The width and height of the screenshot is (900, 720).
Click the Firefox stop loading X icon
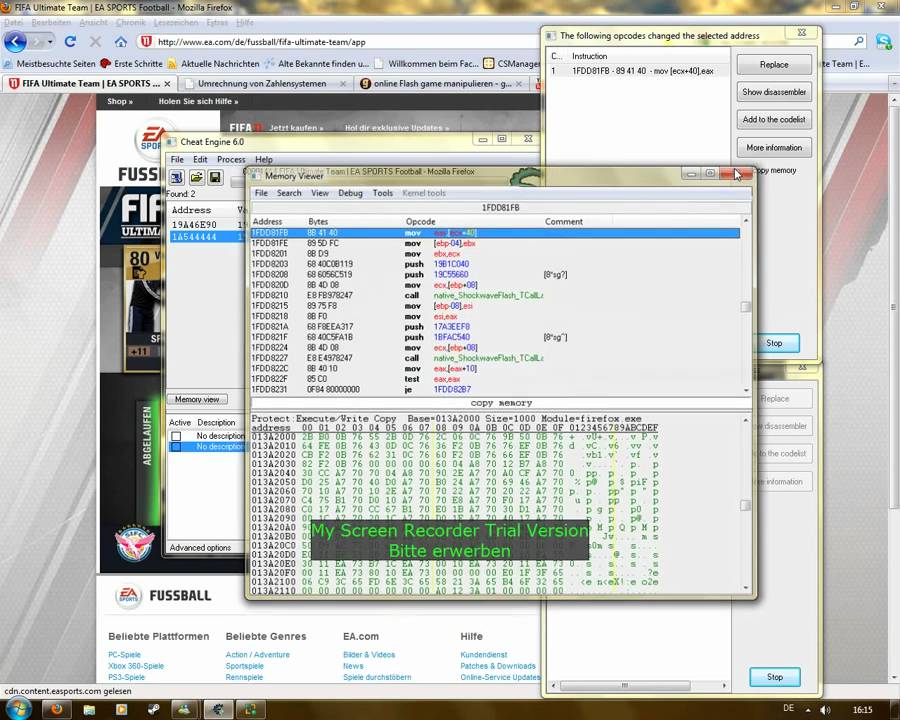click(95, 41)
